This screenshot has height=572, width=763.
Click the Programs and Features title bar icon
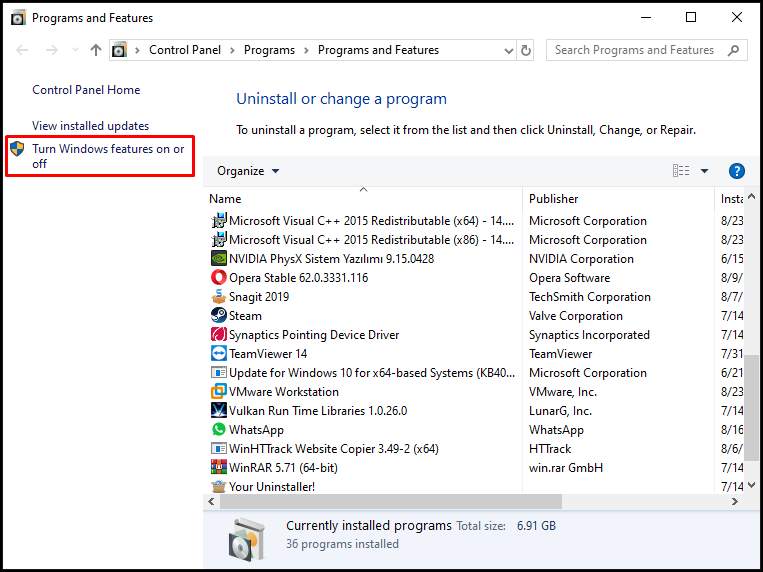(x=18, y=18)
